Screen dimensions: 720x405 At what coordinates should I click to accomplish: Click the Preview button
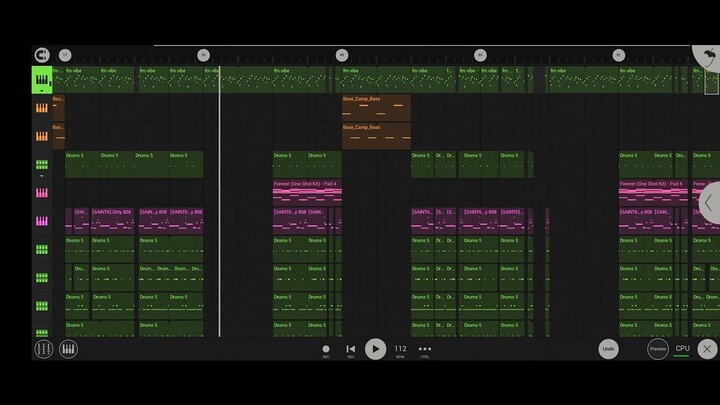pos(658,349)
